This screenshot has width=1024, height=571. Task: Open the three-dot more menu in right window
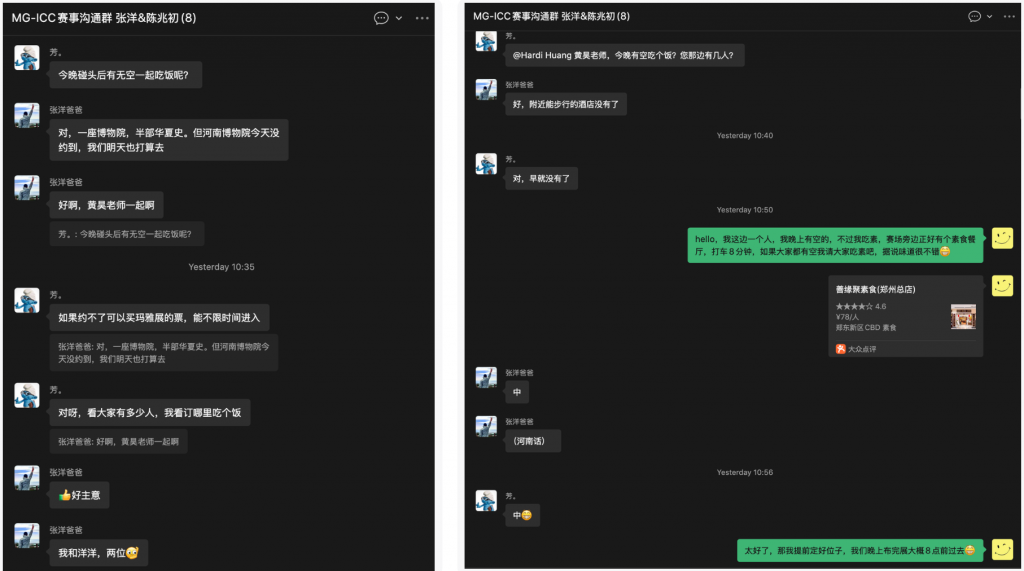point(1009,16)
